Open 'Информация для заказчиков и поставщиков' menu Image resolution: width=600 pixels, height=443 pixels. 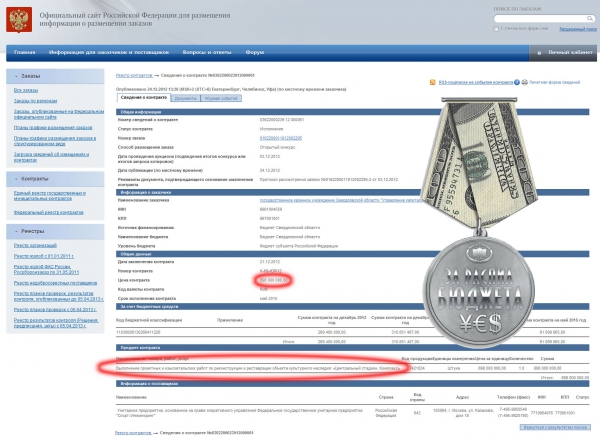(x=109, y=52)
